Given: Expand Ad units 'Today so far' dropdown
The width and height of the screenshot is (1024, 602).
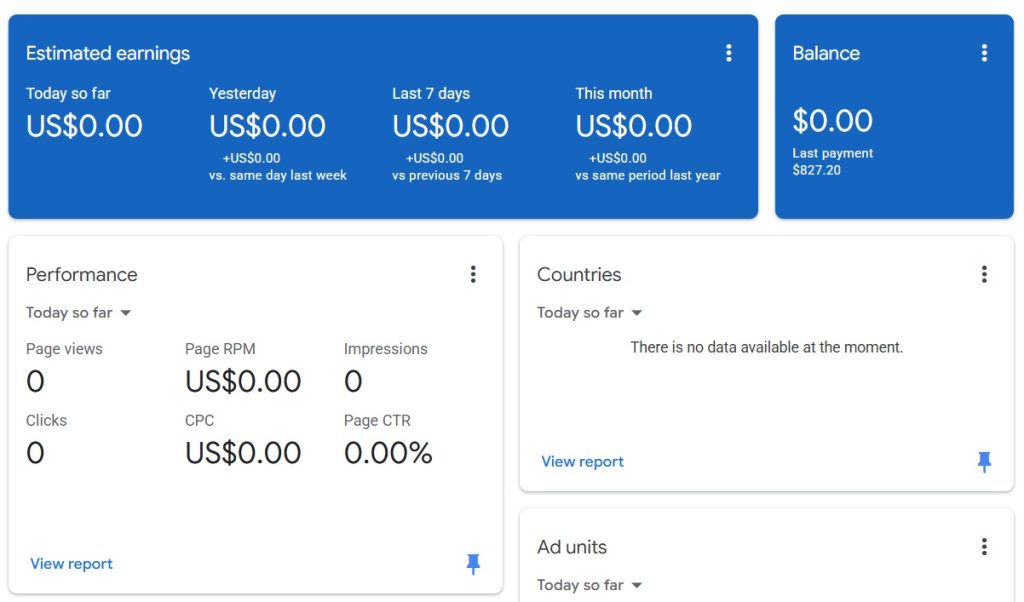Looking at the screenshot, I should (x=590, y=585).
